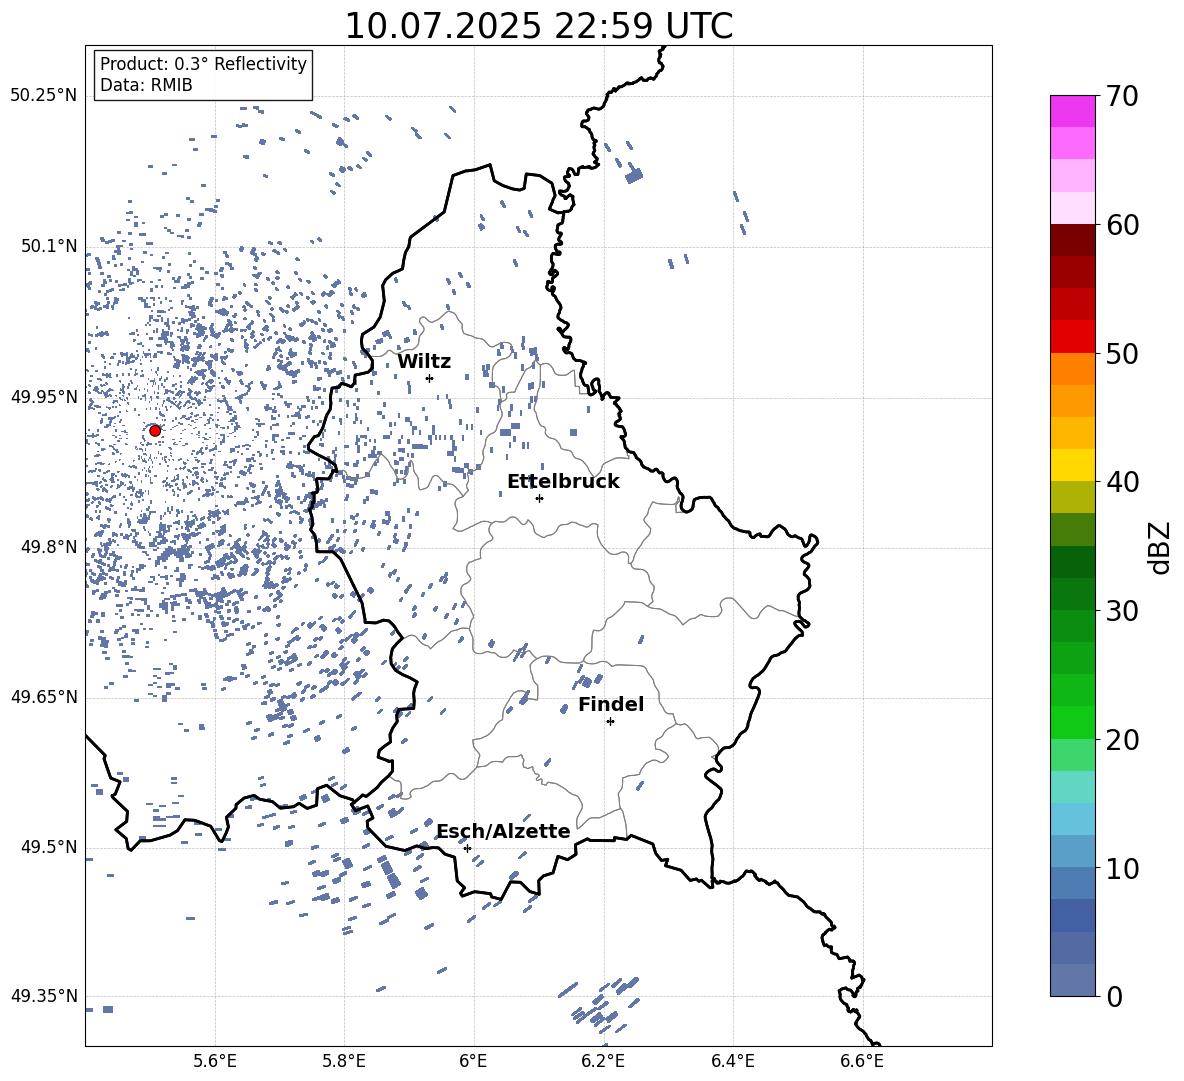Screen dimensions: 1184x1081
Task: Click the Findel station cross marker
Action: [610, 722]
